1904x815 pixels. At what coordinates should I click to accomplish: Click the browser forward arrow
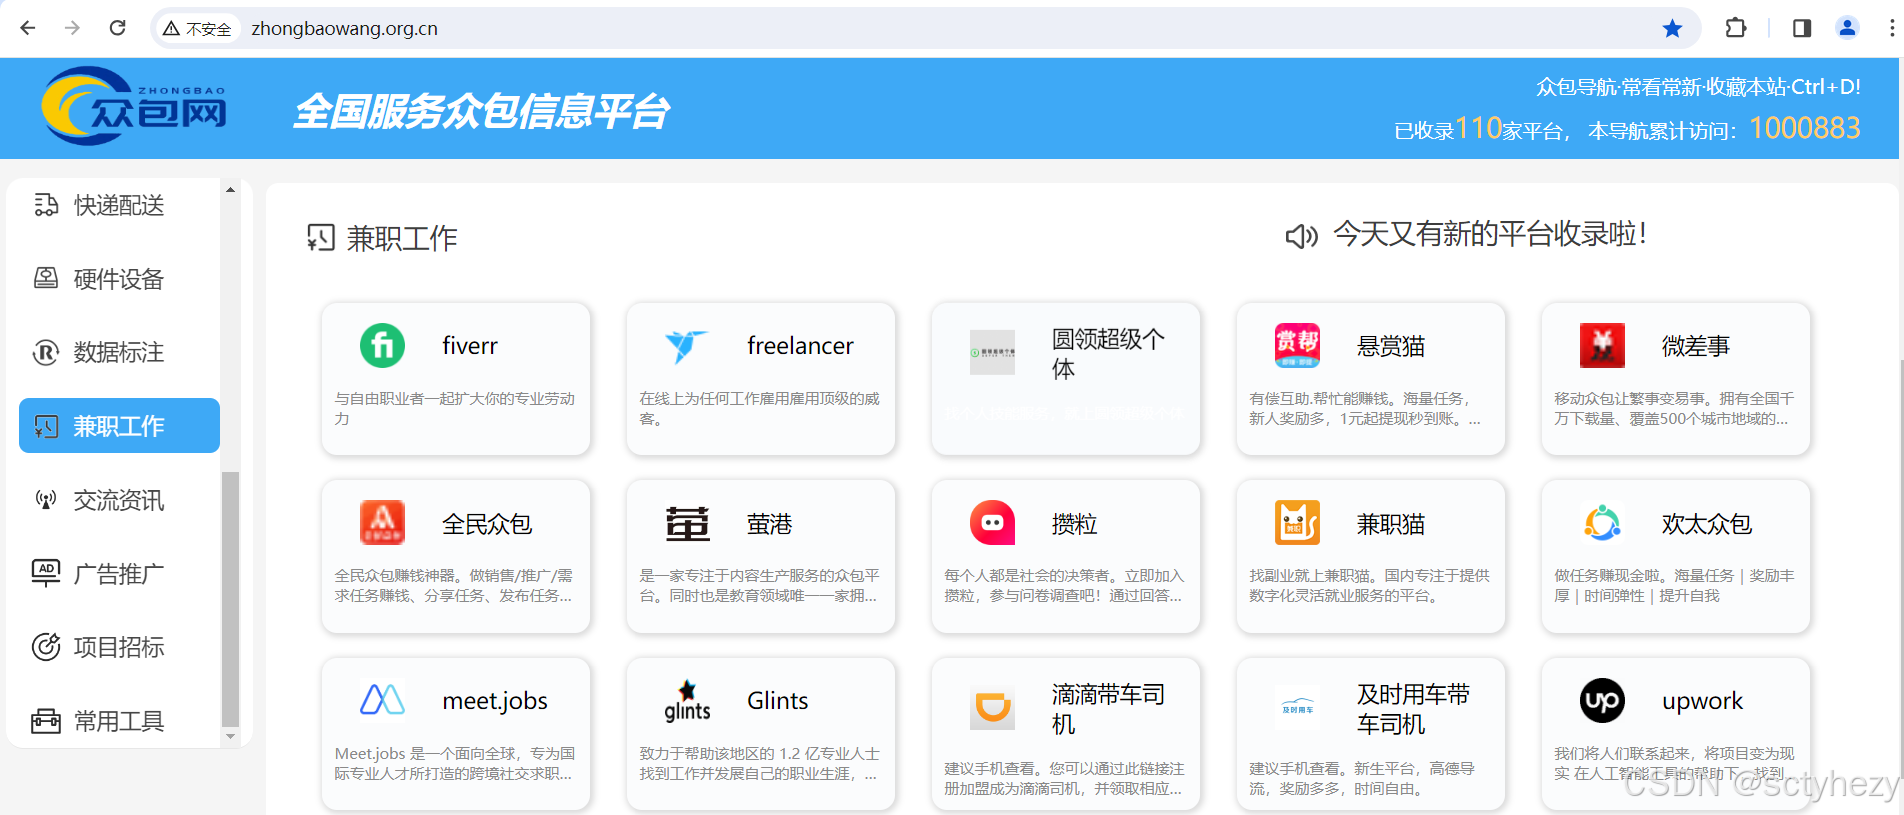pos(72,28)
